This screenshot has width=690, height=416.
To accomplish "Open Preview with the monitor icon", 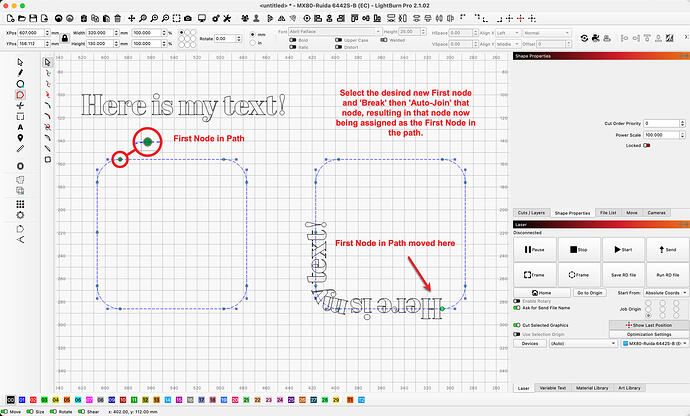I will pos(202,18).
